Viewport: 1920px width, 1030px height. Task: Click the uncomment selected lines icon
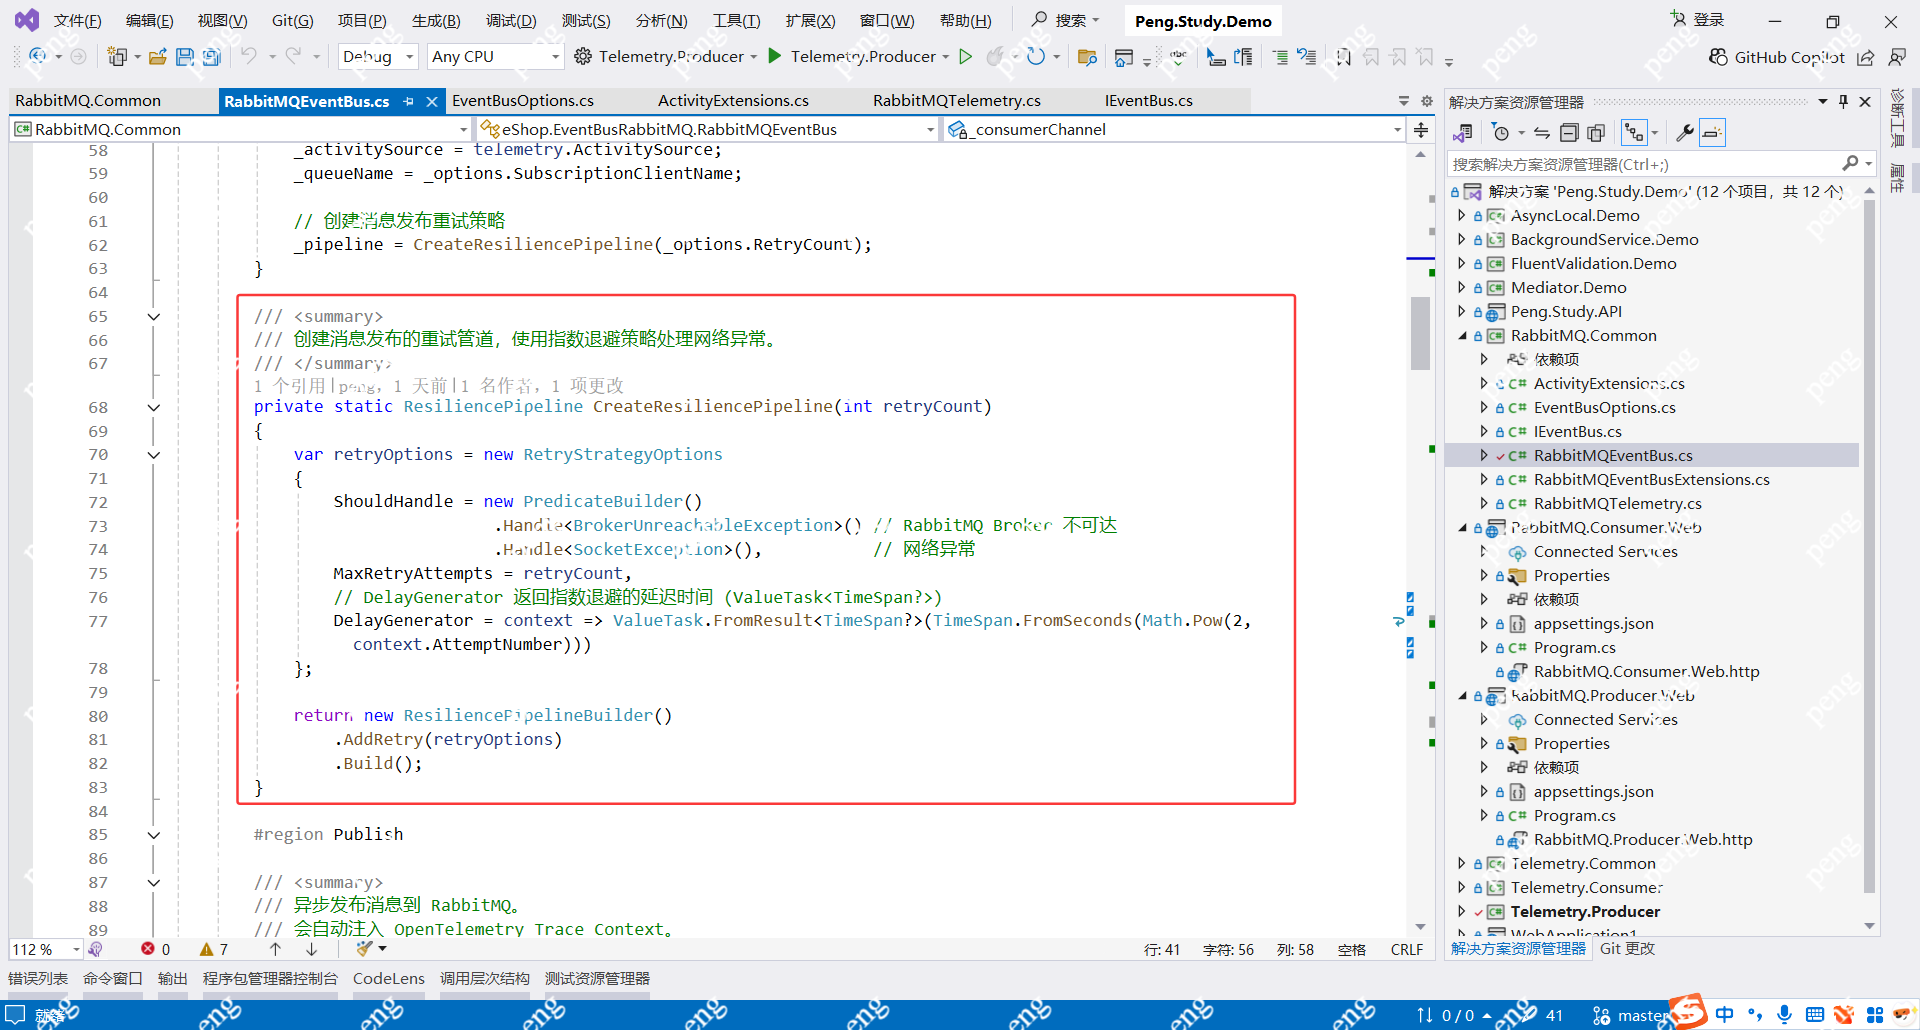[1307, 57]
